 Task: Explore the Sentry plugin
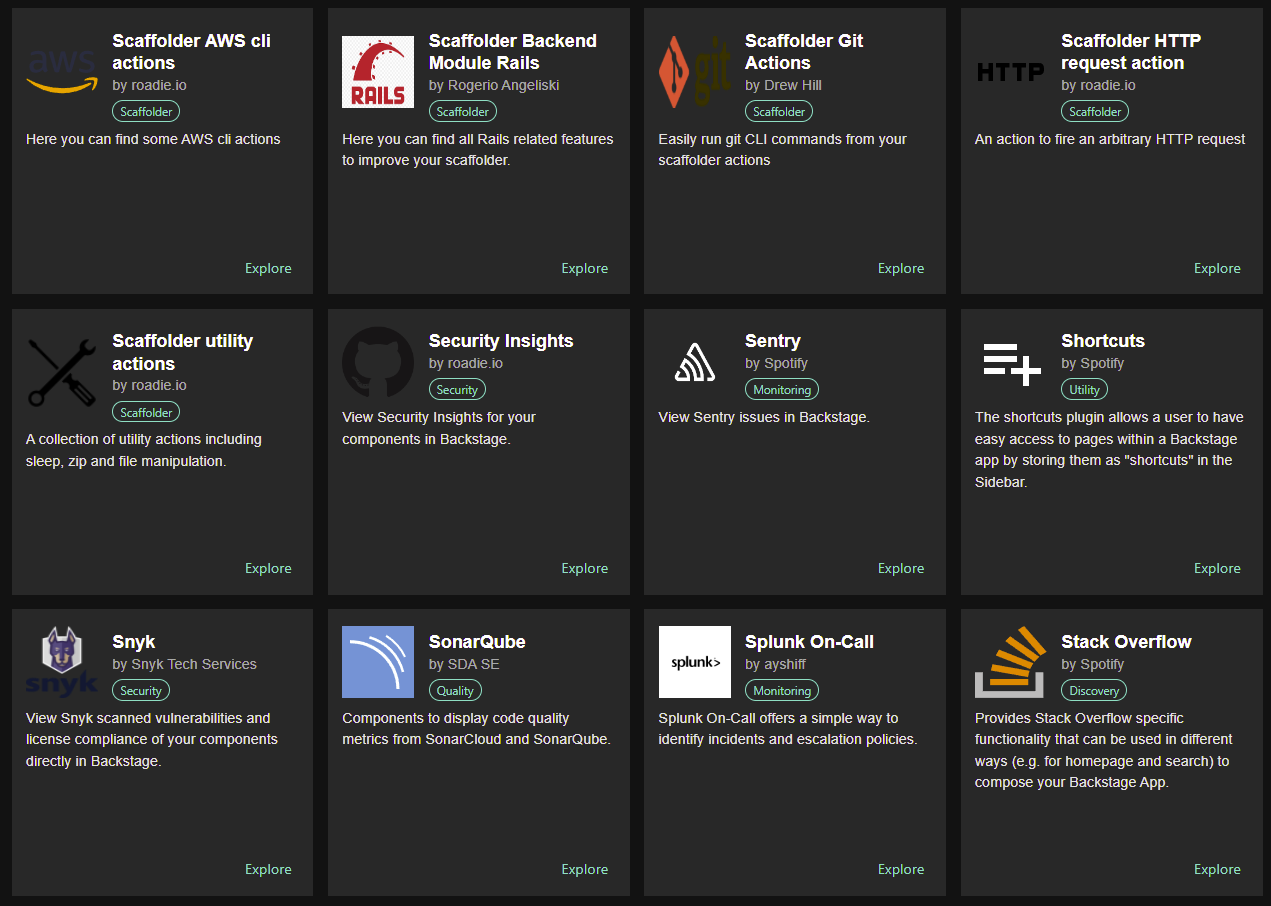(901, 568)
